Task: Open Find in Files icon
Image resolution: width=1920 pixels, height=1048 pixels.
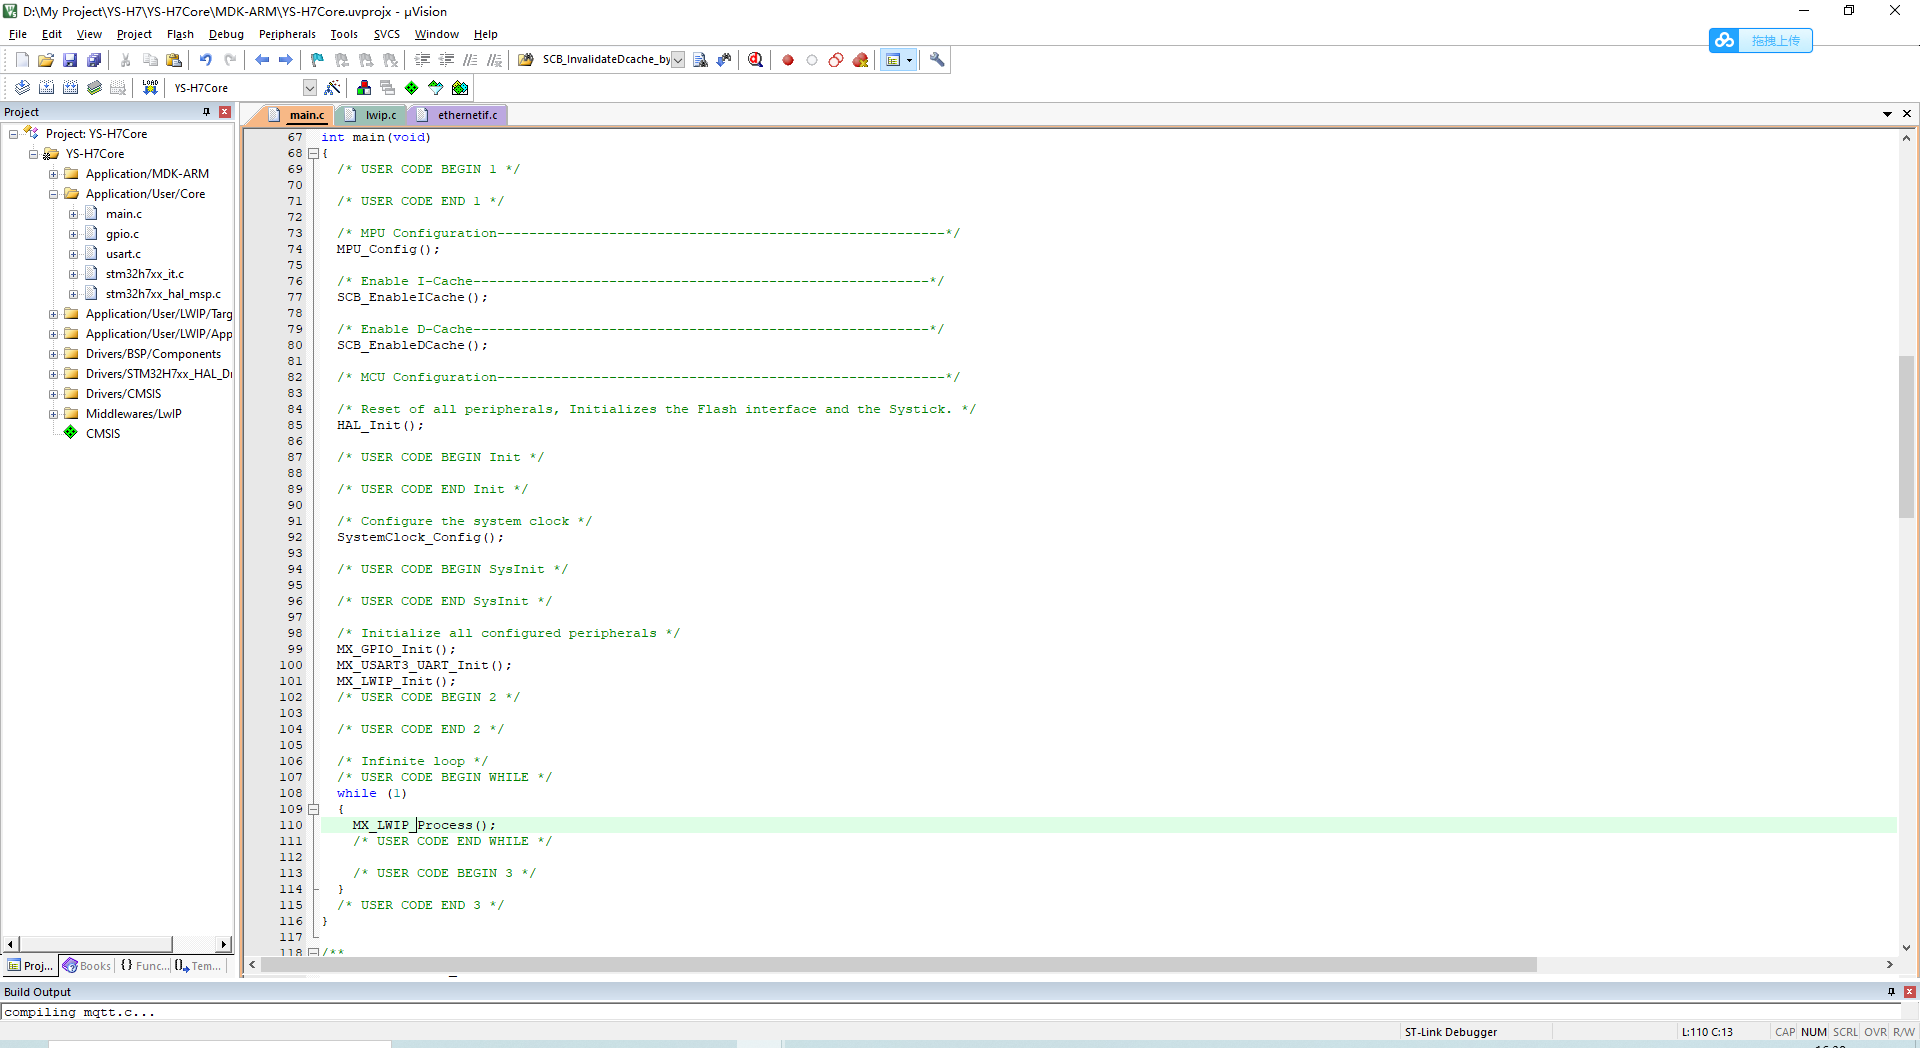Action: tap(526, 60)
